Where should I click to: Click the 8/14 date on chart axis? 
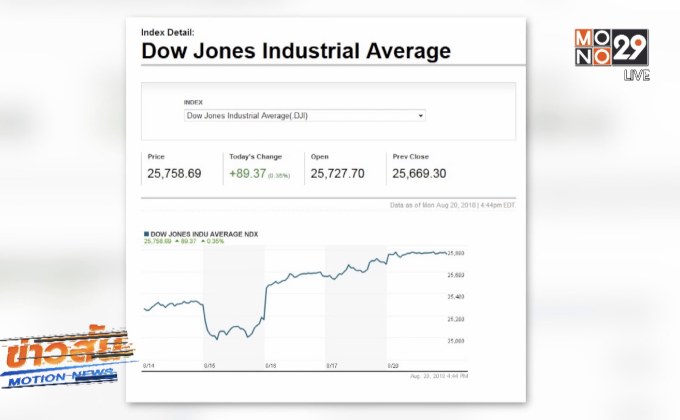click(149, 365)
